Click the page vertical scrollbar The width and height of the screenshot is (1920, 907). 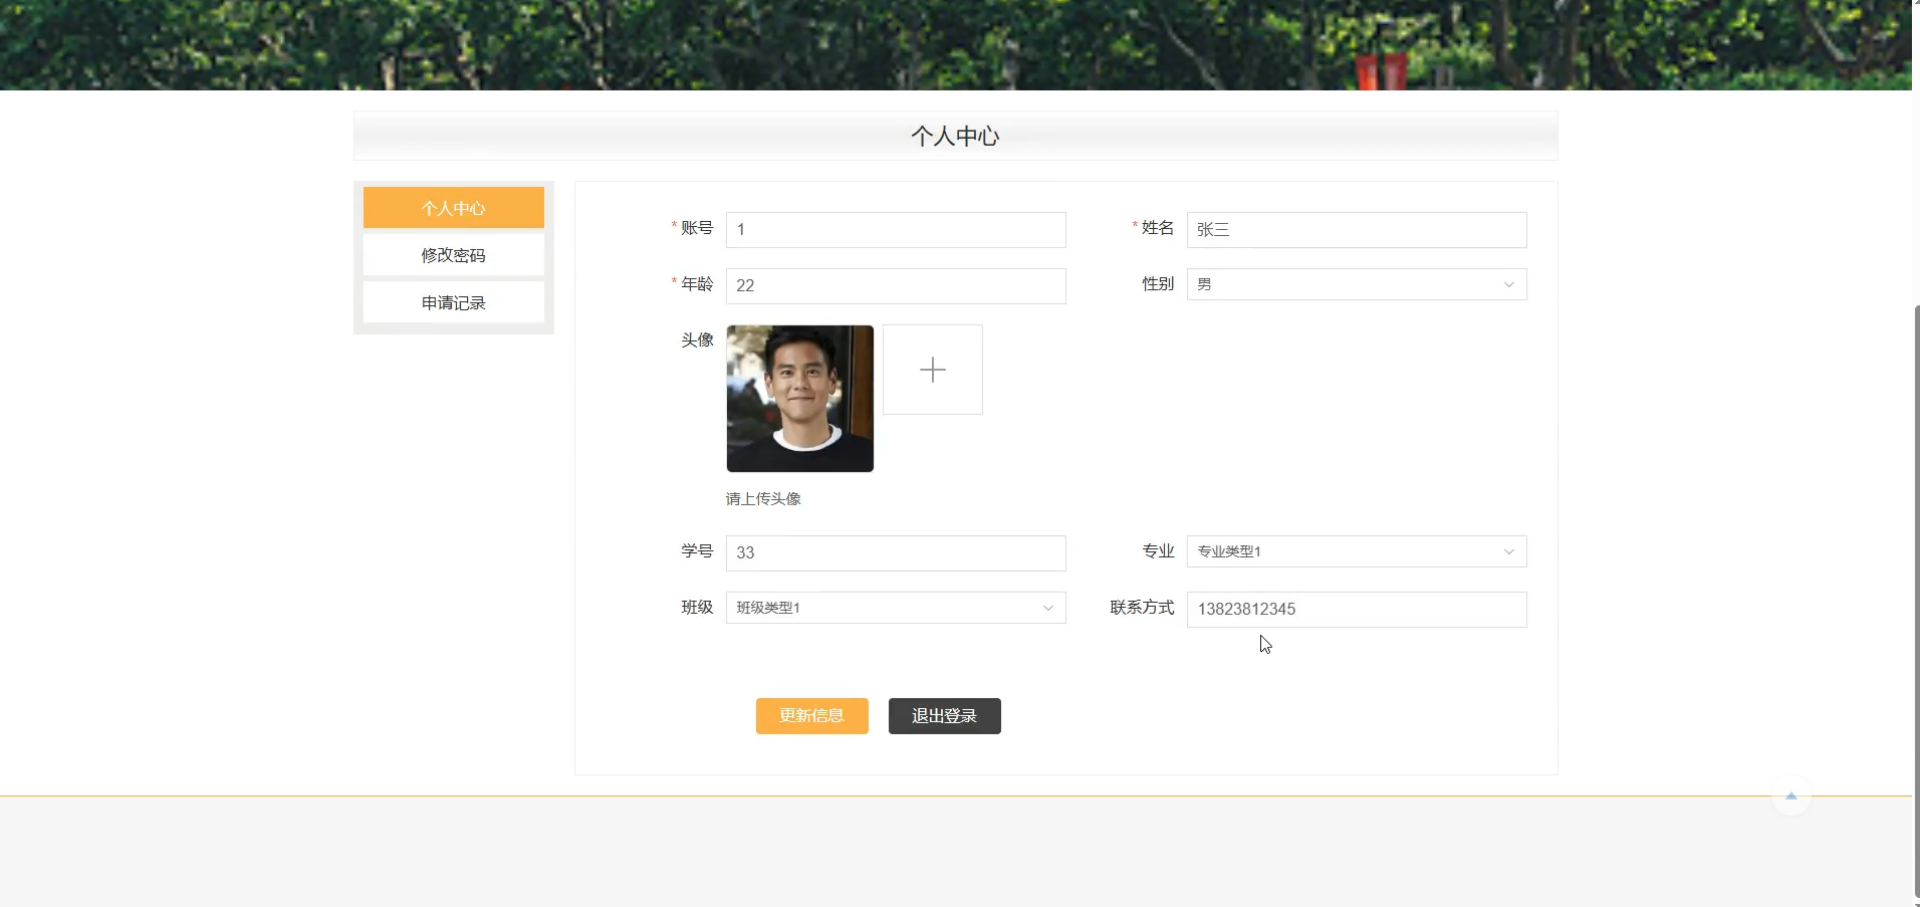click(1916, 600)
